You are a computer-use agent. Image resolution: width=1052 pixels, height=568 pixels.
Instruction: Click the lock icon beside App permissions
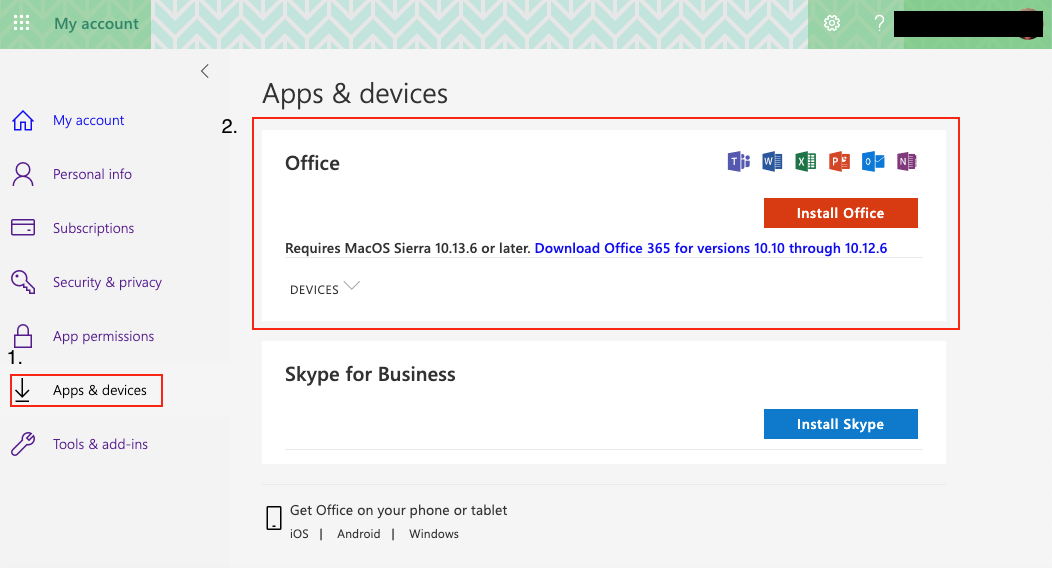click(x=23, y=336)
